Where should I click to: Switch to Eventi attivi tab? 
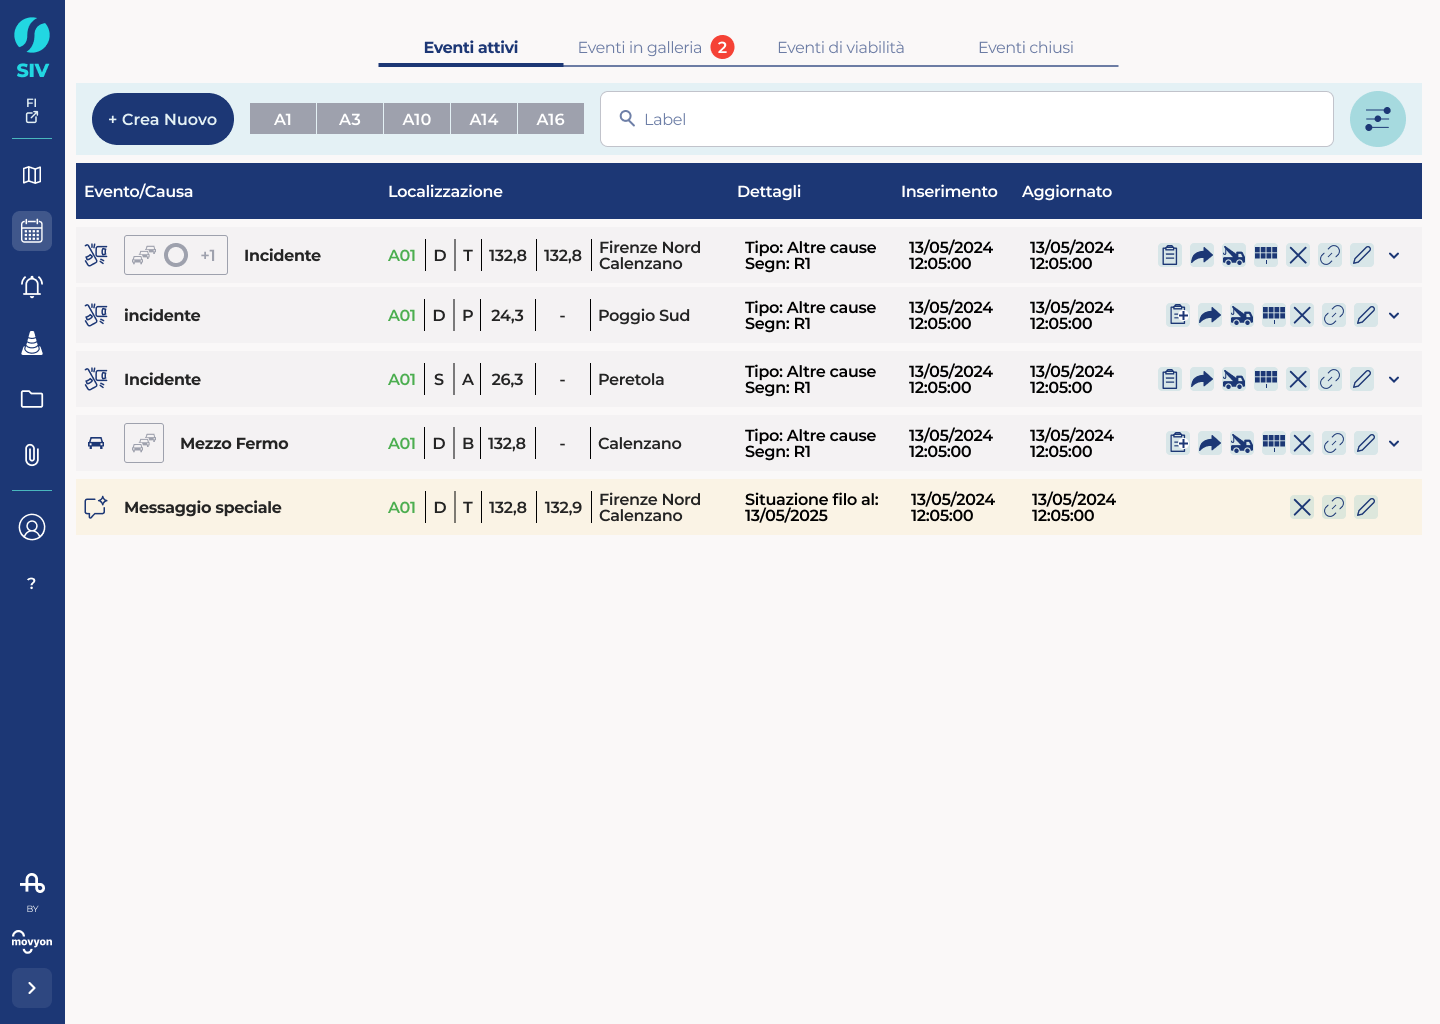point(471,47)
